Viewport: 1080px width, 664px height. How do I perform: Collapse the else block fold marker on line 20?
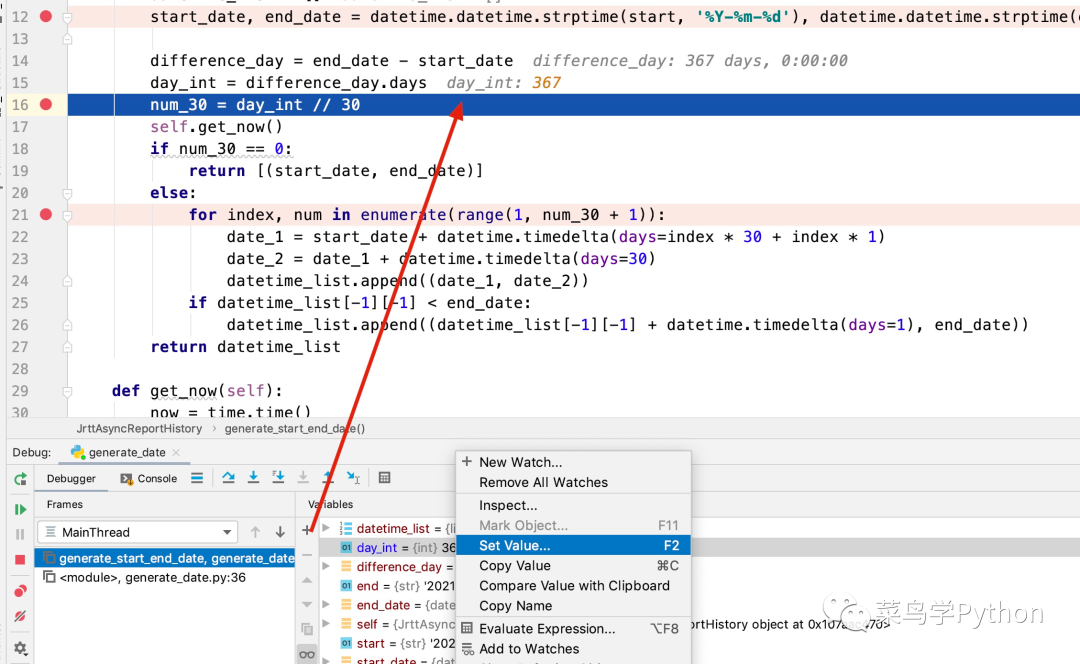tap(68, 194)
